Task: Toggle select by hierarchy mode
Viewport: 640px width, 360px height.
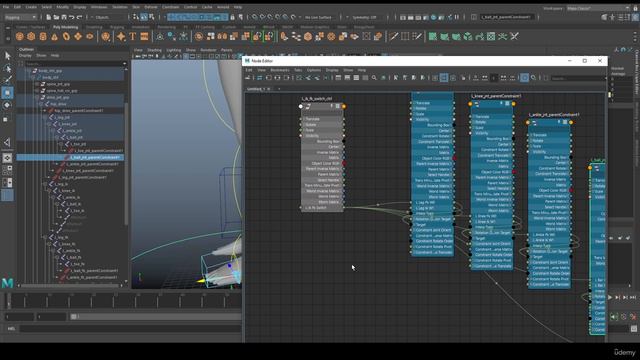Action: (136, 17)
